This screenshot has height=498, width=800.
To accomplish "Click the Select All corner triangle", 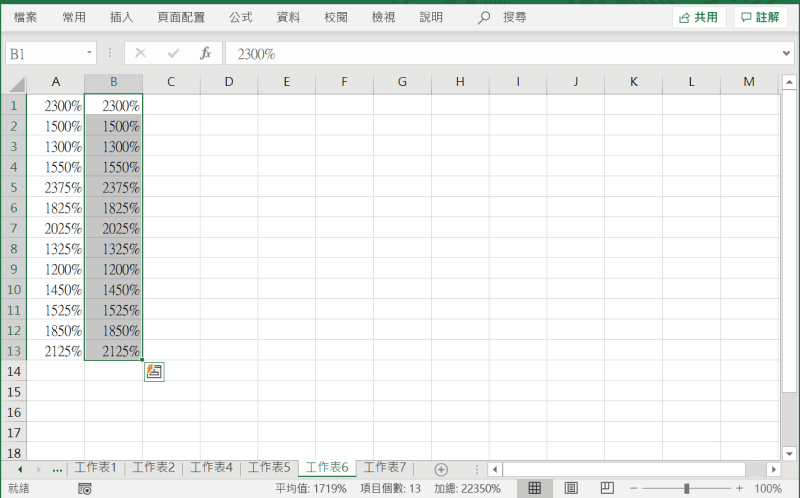I will tap(14, 83).
